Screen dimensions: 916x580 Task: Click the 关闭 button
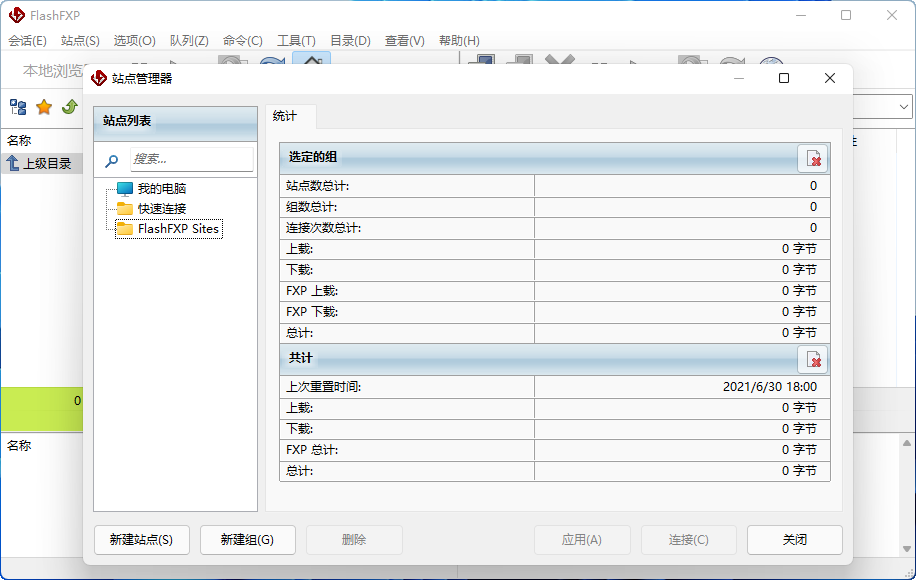pyautogui.click(x=794, y=540)
